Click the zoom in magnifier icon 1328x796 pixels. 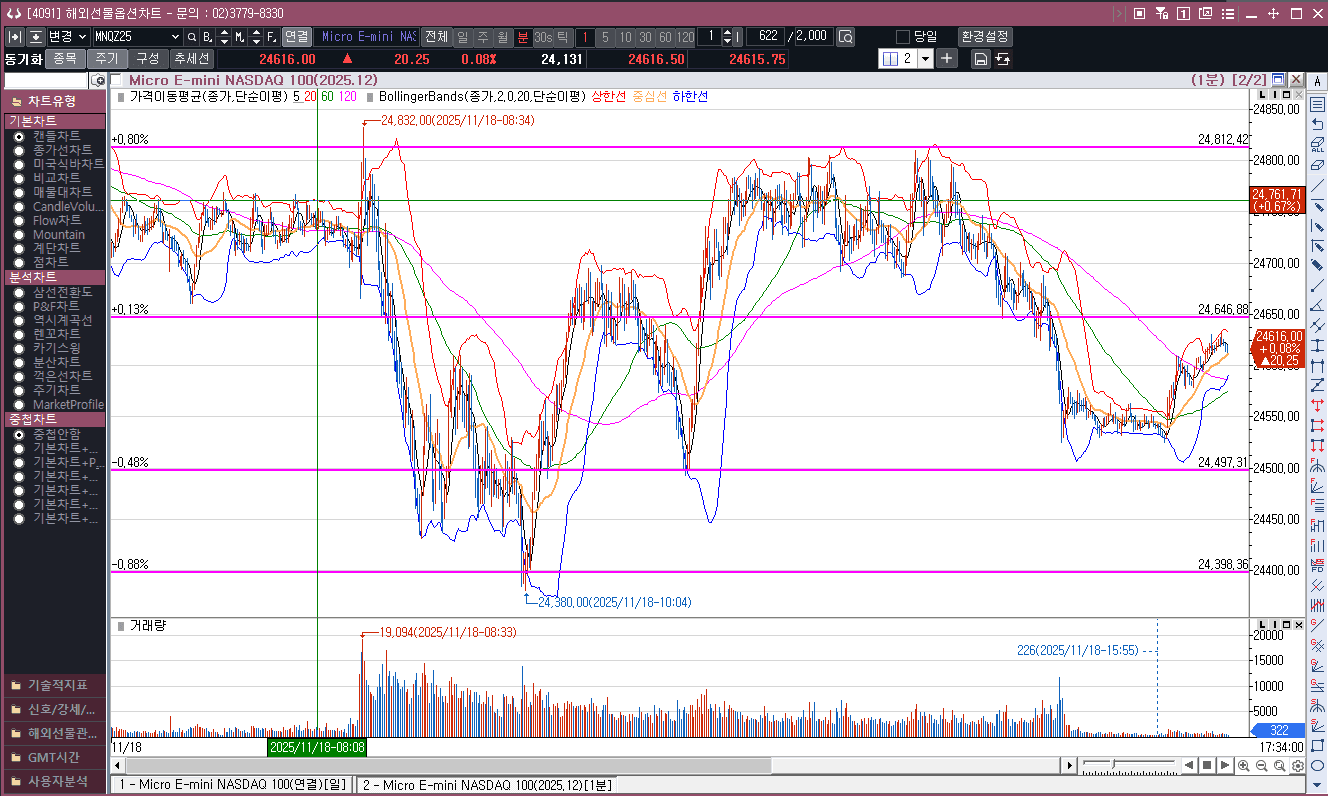[1243, 765]
